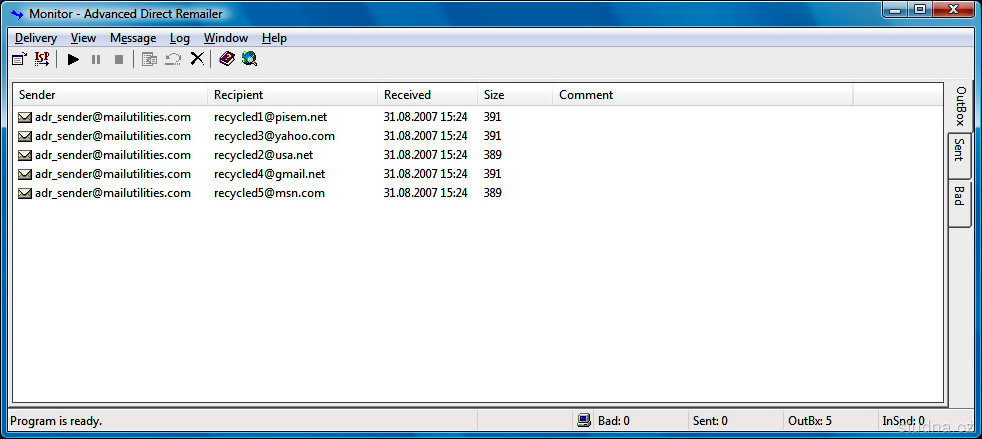Viewport: 982px width, 439px height.
Task: Click envelope icon of recycled5@msn.com row
Action: click(x=24, y=193)
